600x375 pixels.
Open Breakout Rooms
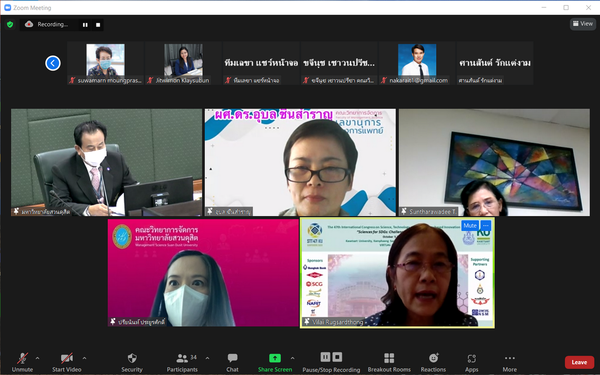click(389, 362)
